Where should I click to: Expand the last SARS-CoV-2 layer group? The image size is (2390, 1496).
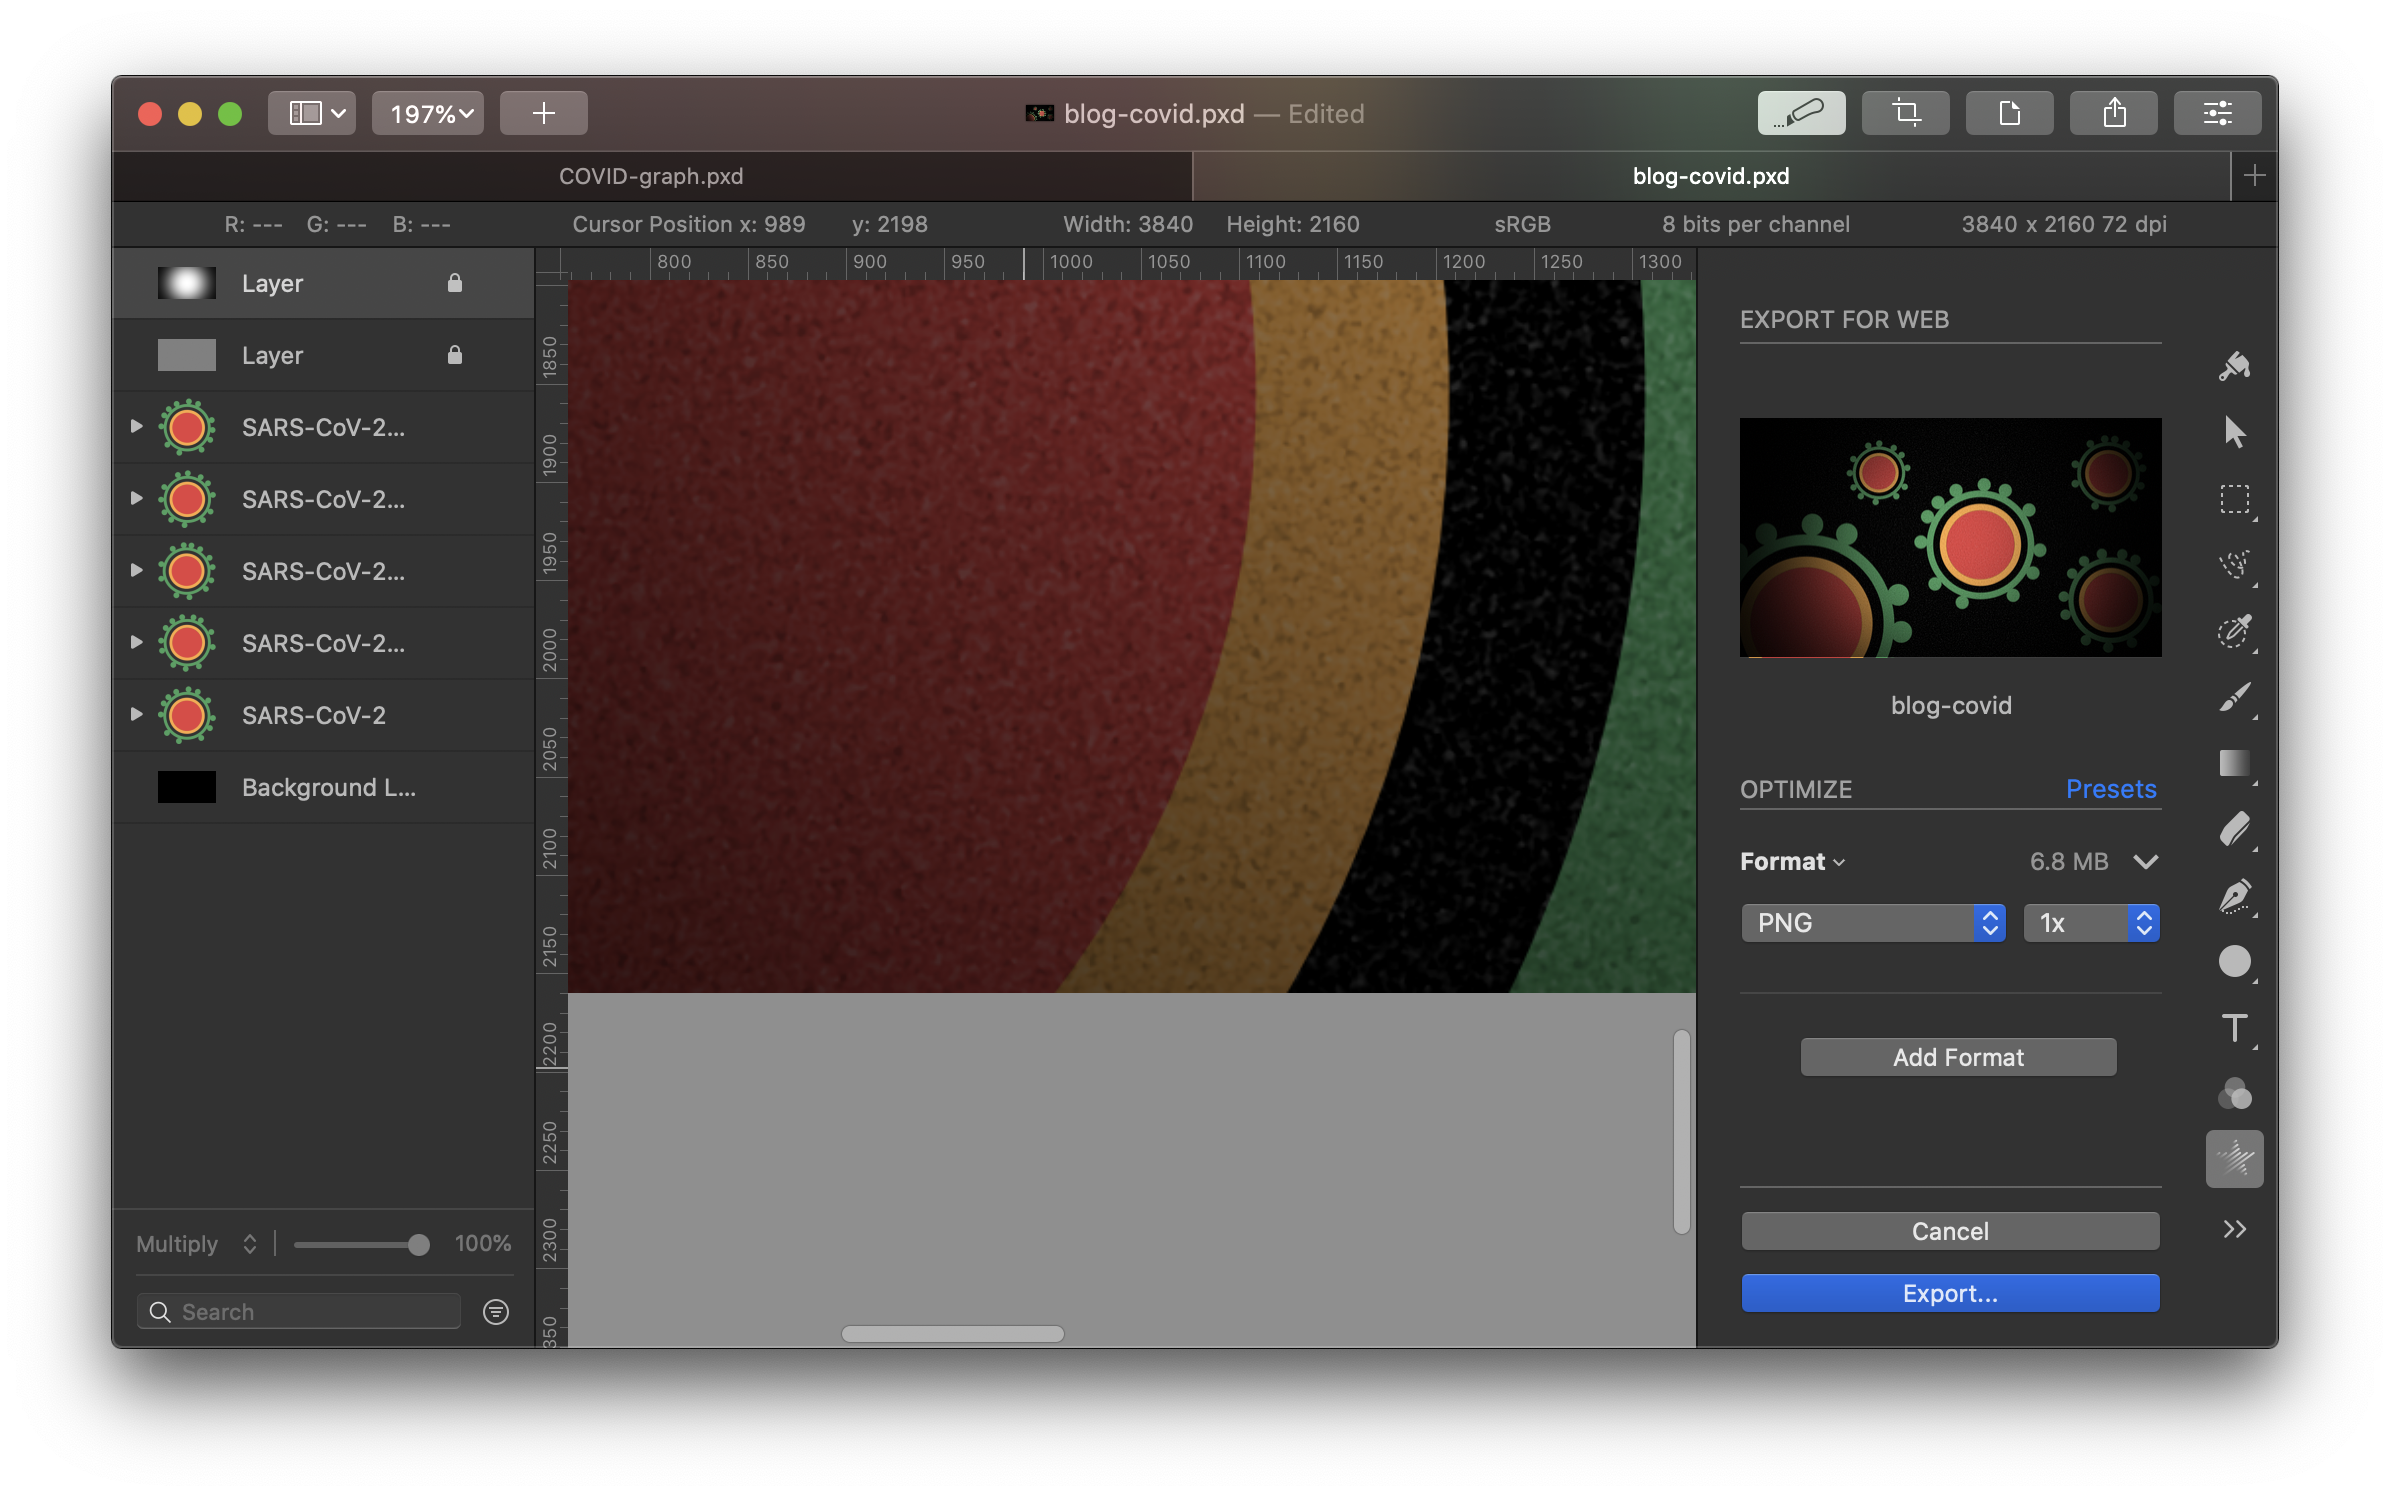pos(137,714)
